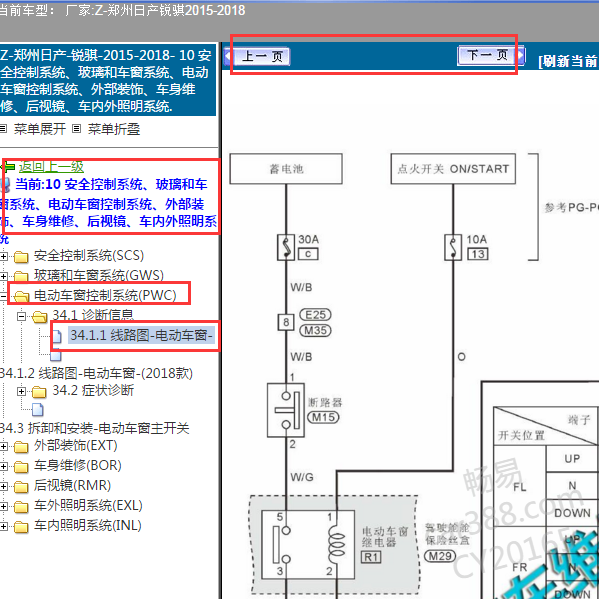This screenshot has width=599, height=599.
Task: Click the open folder icon of 电动车窗控制系统(PWC)
Action: [x=21, y=296]
